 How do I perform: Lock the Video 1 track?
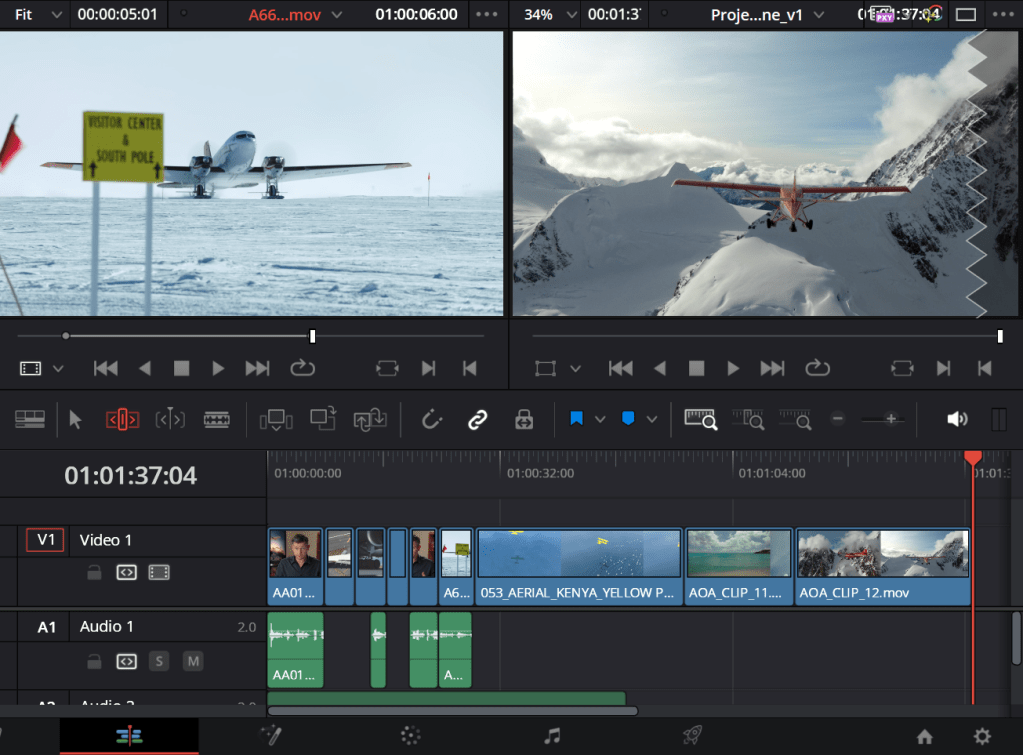93,573
